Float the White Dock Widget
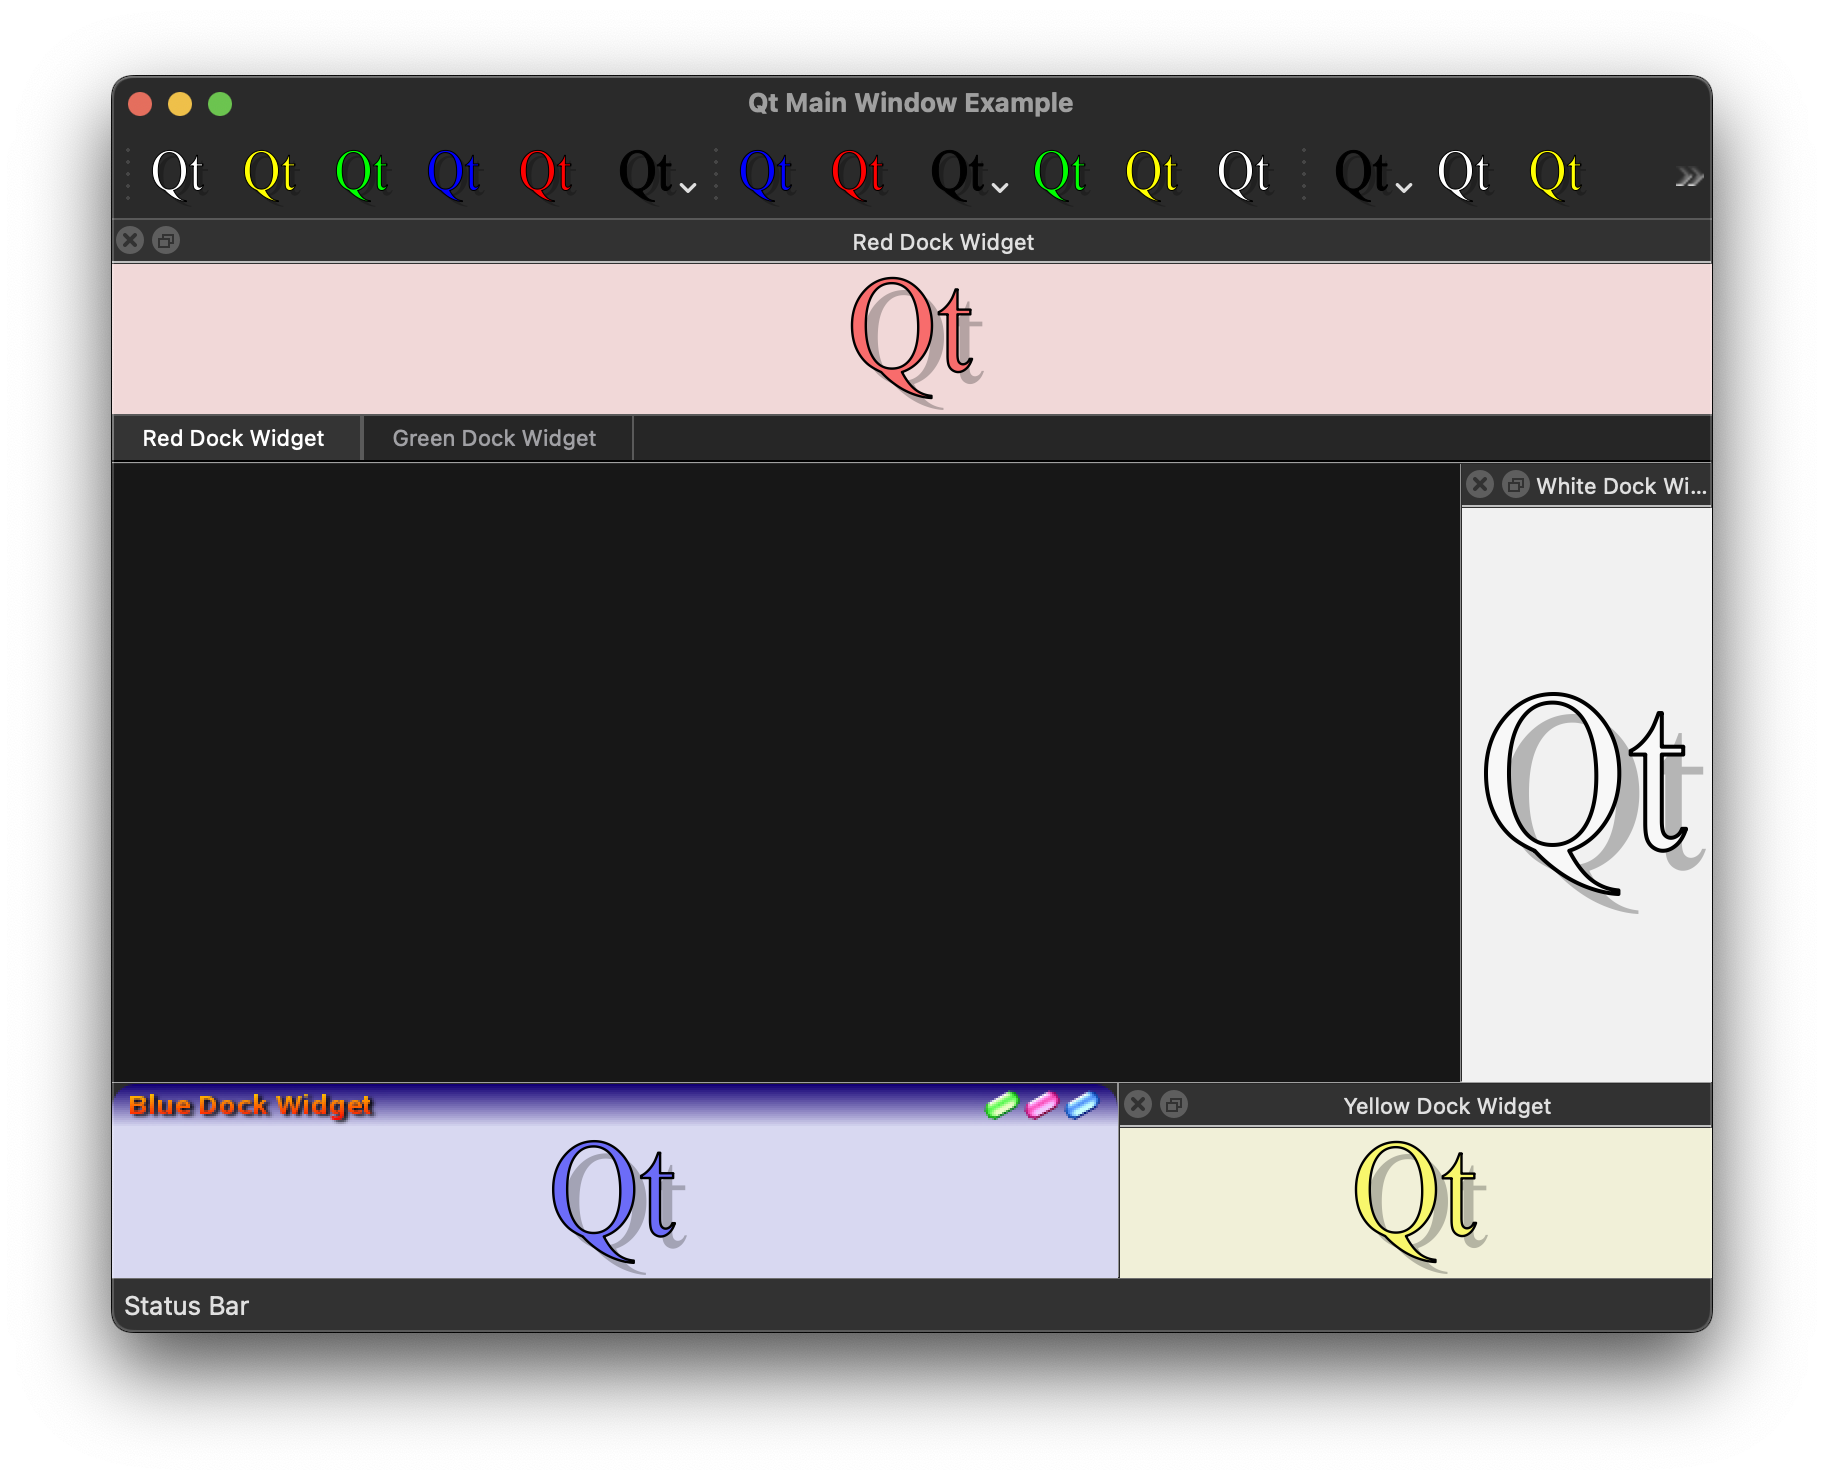 pyautogui.click(x=1516, y=485)
